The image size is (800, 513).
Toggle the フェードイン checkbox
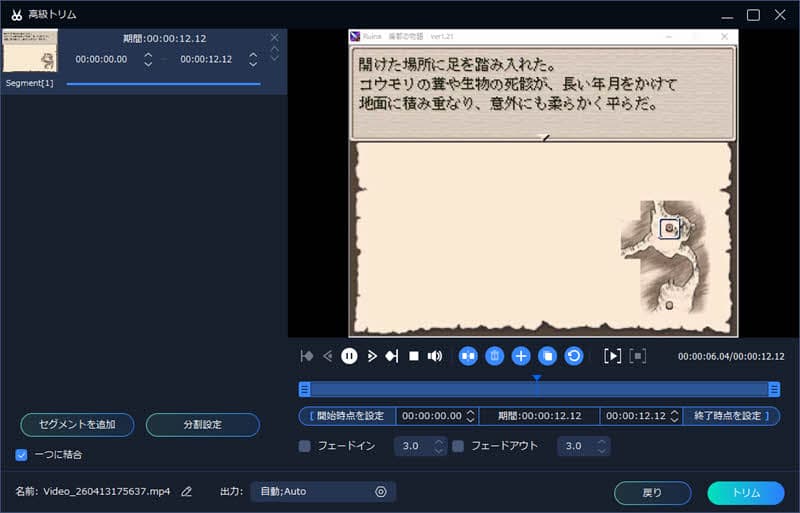point(305,446)
